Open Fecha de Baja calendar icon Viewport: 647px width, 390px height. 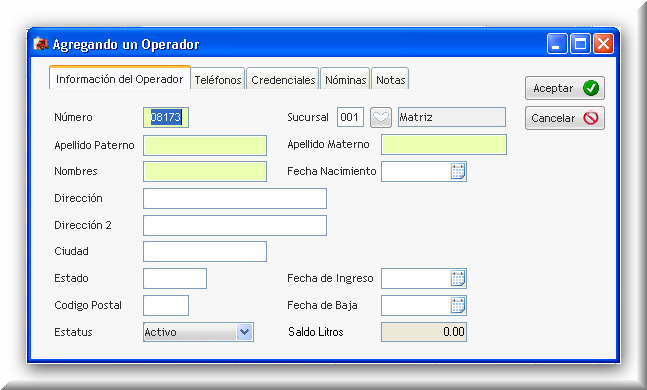[x=458, y=306]
